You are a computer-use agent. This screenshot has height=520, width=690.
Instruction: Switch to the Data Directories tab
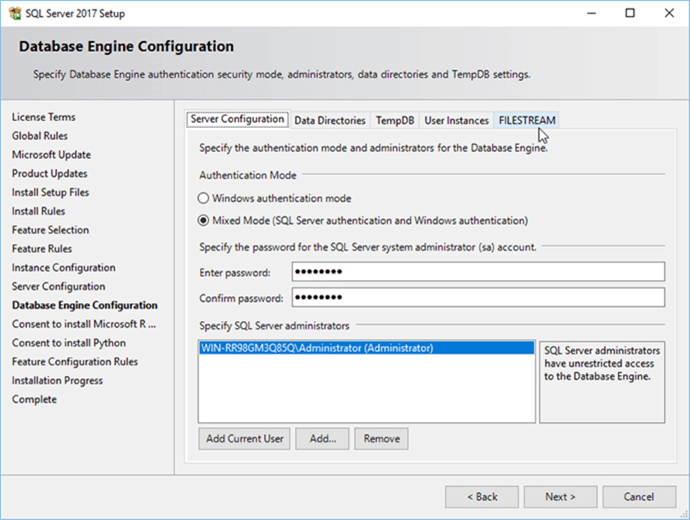click(329, 120)
